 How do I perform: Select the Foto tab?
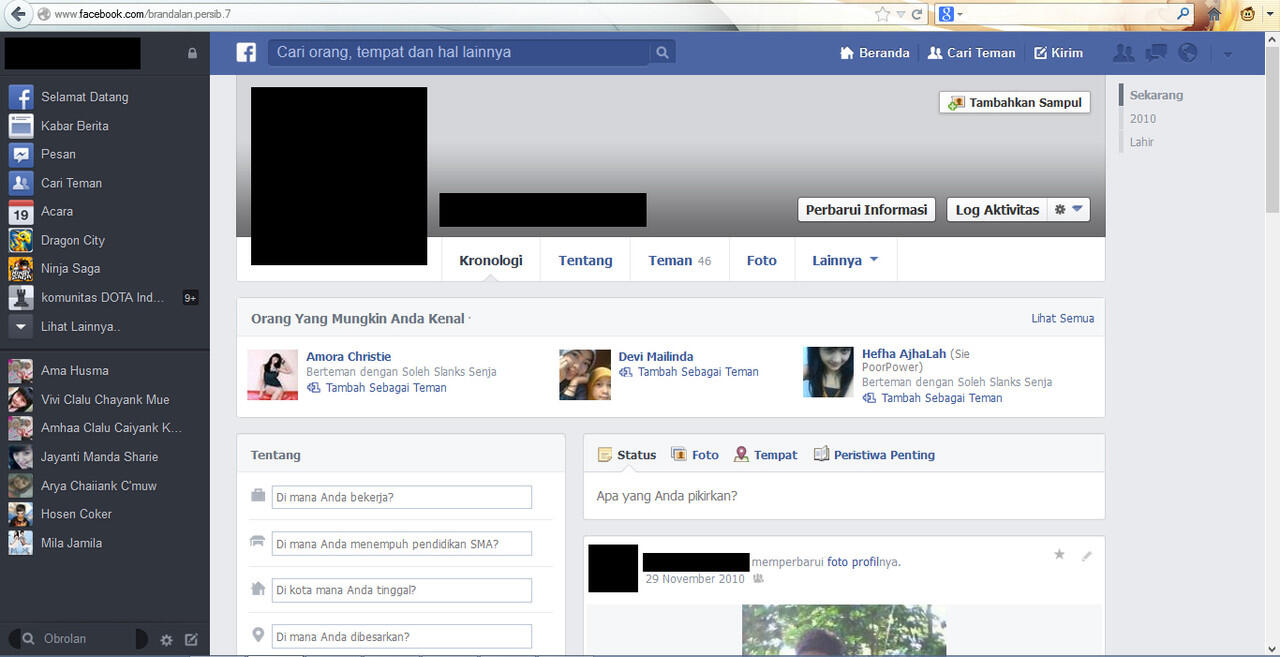(761, 260)
